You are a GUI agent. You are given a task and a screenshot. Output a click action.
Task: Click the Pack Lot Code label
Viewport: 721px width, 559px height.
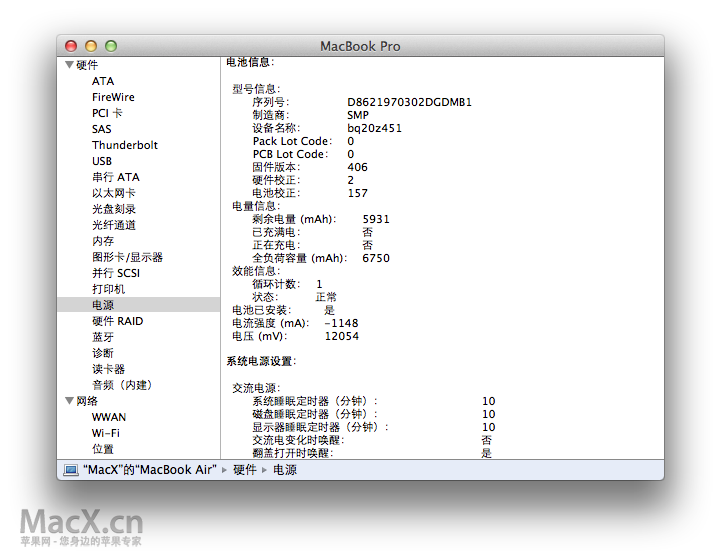tap(292, 142)
